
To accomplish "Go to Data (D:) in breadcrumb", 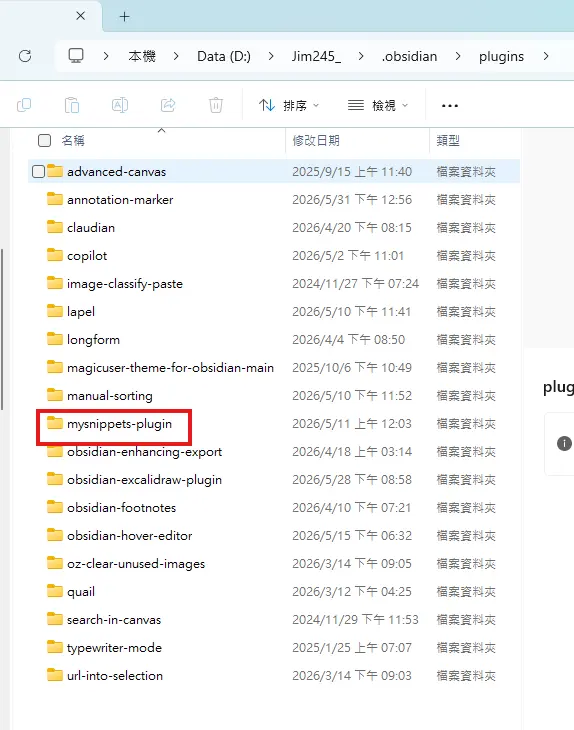I will click(x=224, y=56).
